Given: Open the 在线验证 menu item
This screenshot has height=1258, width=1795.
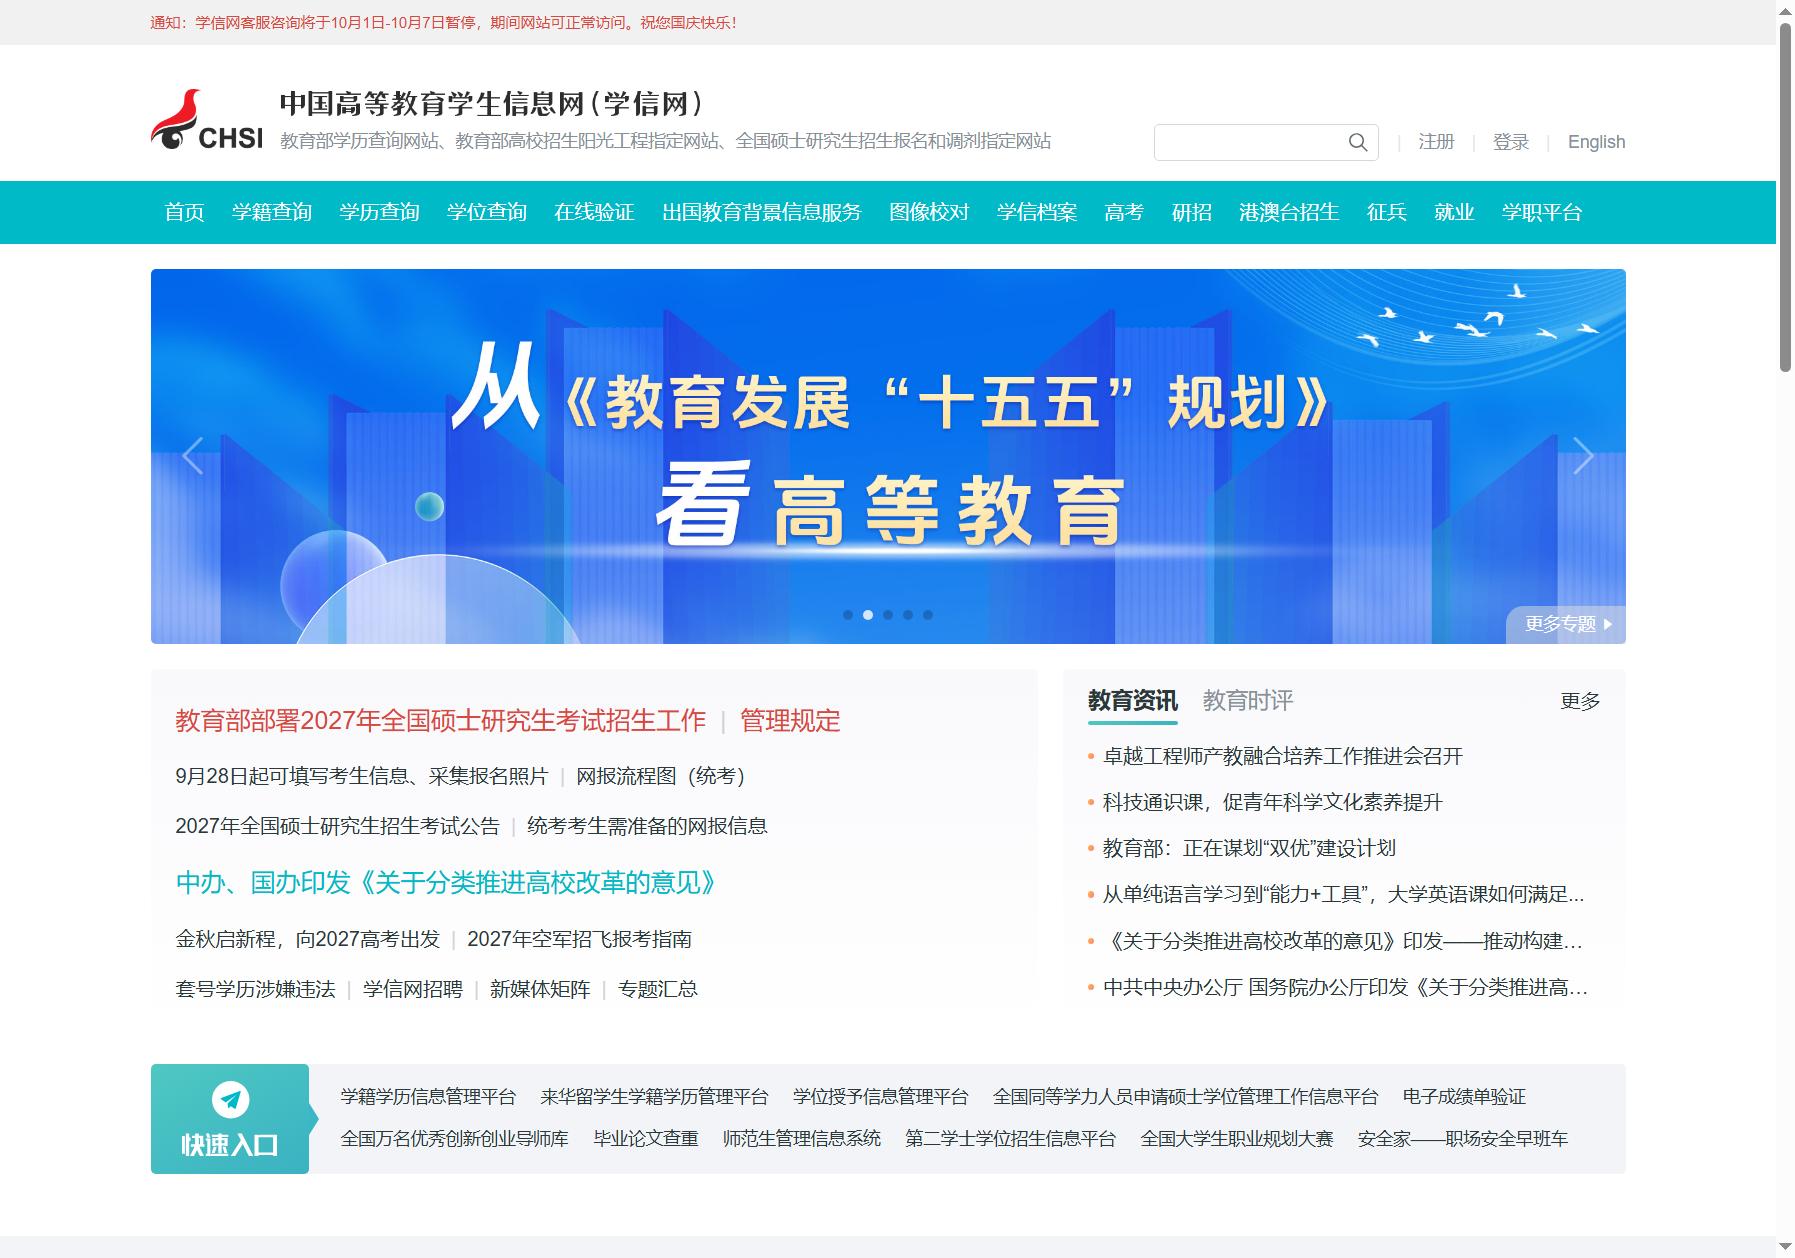Looking at the screenshot, I should [x=594, y=212].
